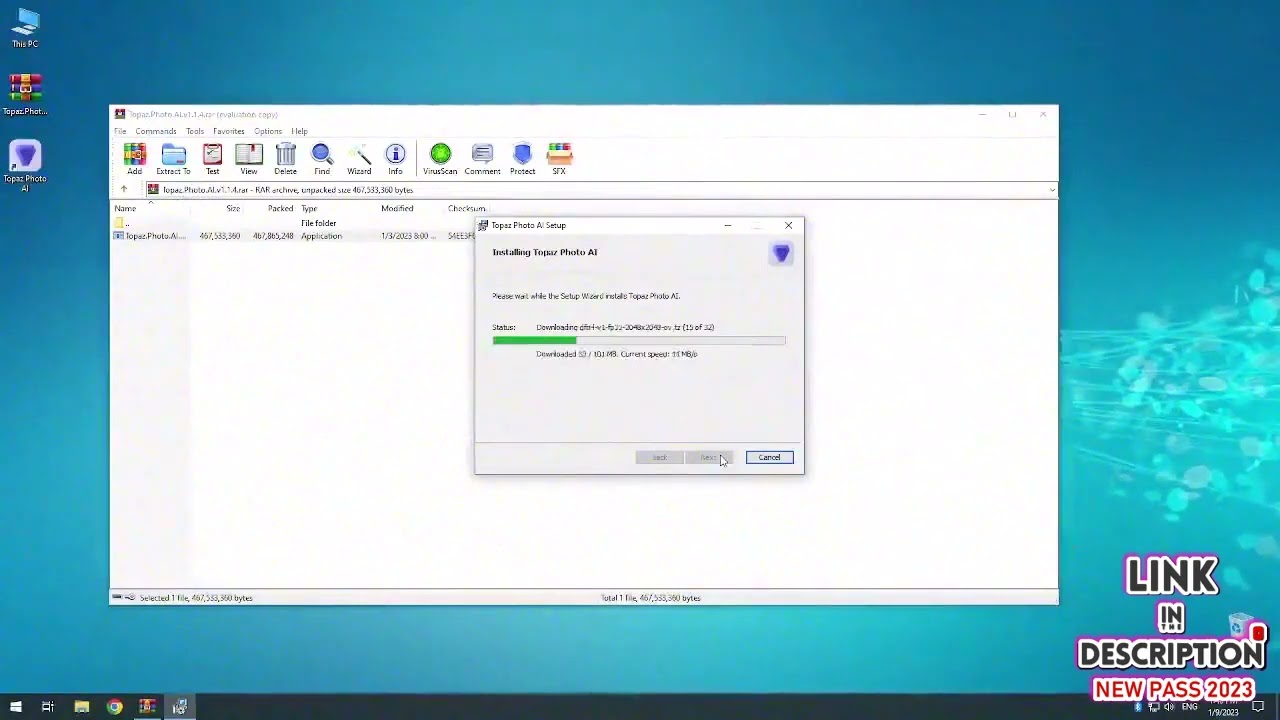
Task: Go up one level arrow in WinRAR
Action: pyautogui.click(x=124, y=190)
